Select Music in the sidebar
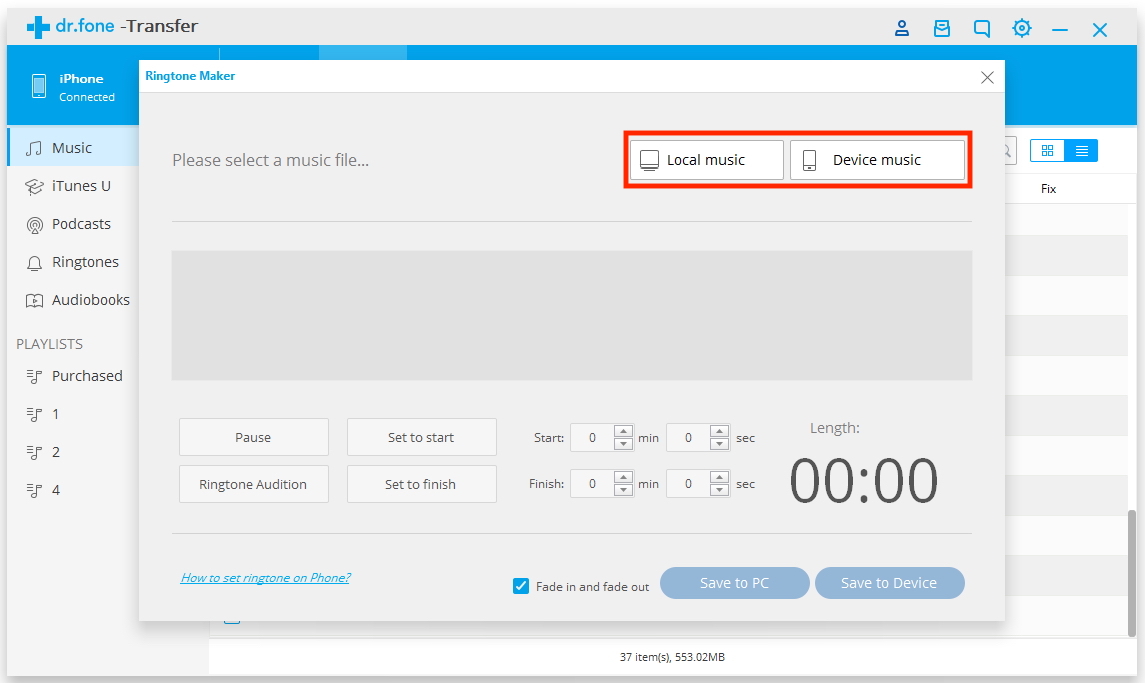 tap(73, 148)
